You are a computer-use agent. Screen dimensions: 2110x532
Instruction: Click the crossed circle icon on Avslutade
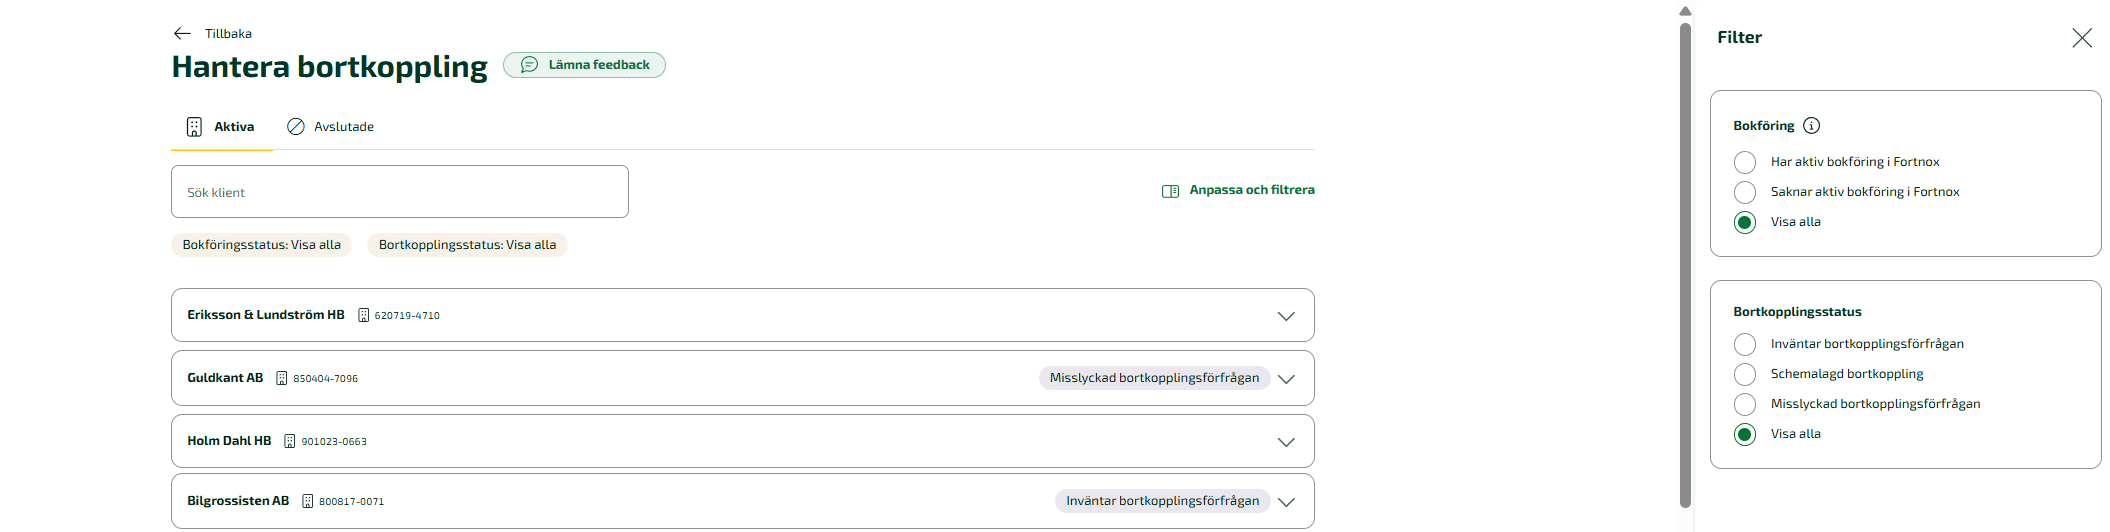(296, 127)
